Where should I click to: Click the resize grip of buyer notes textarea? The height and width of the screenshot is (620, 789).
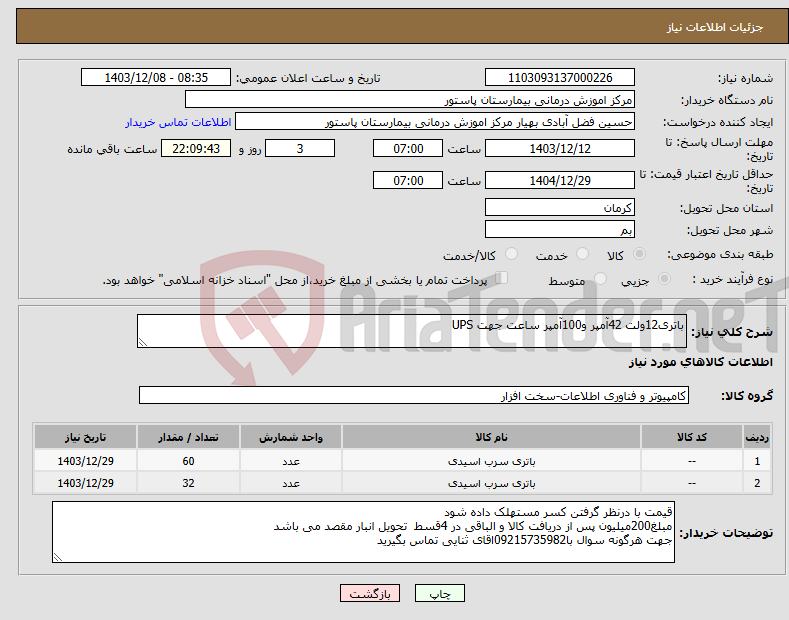coord(58,557)
